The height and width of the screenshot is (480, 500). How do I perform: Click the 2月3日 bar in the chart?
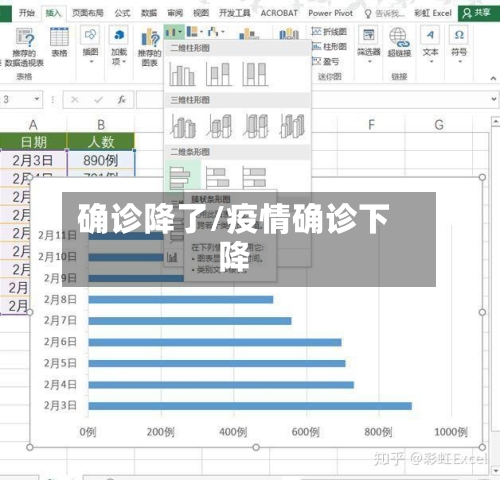point(250,406)
